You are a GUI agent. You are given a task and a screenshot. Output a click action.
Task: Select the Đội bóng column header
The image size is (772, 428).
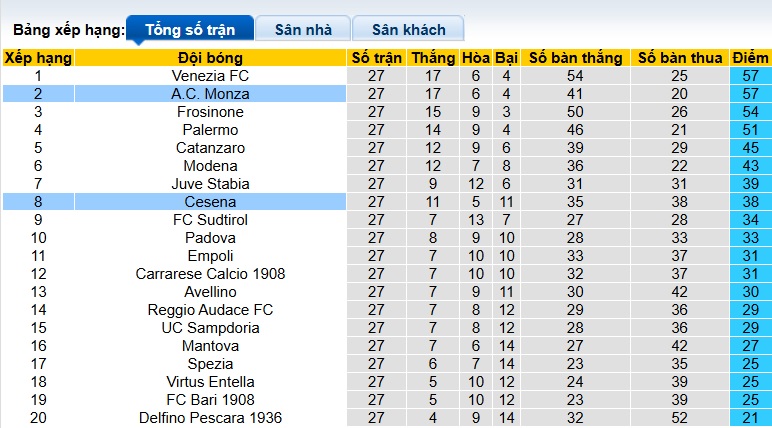[x=210, y=58]
